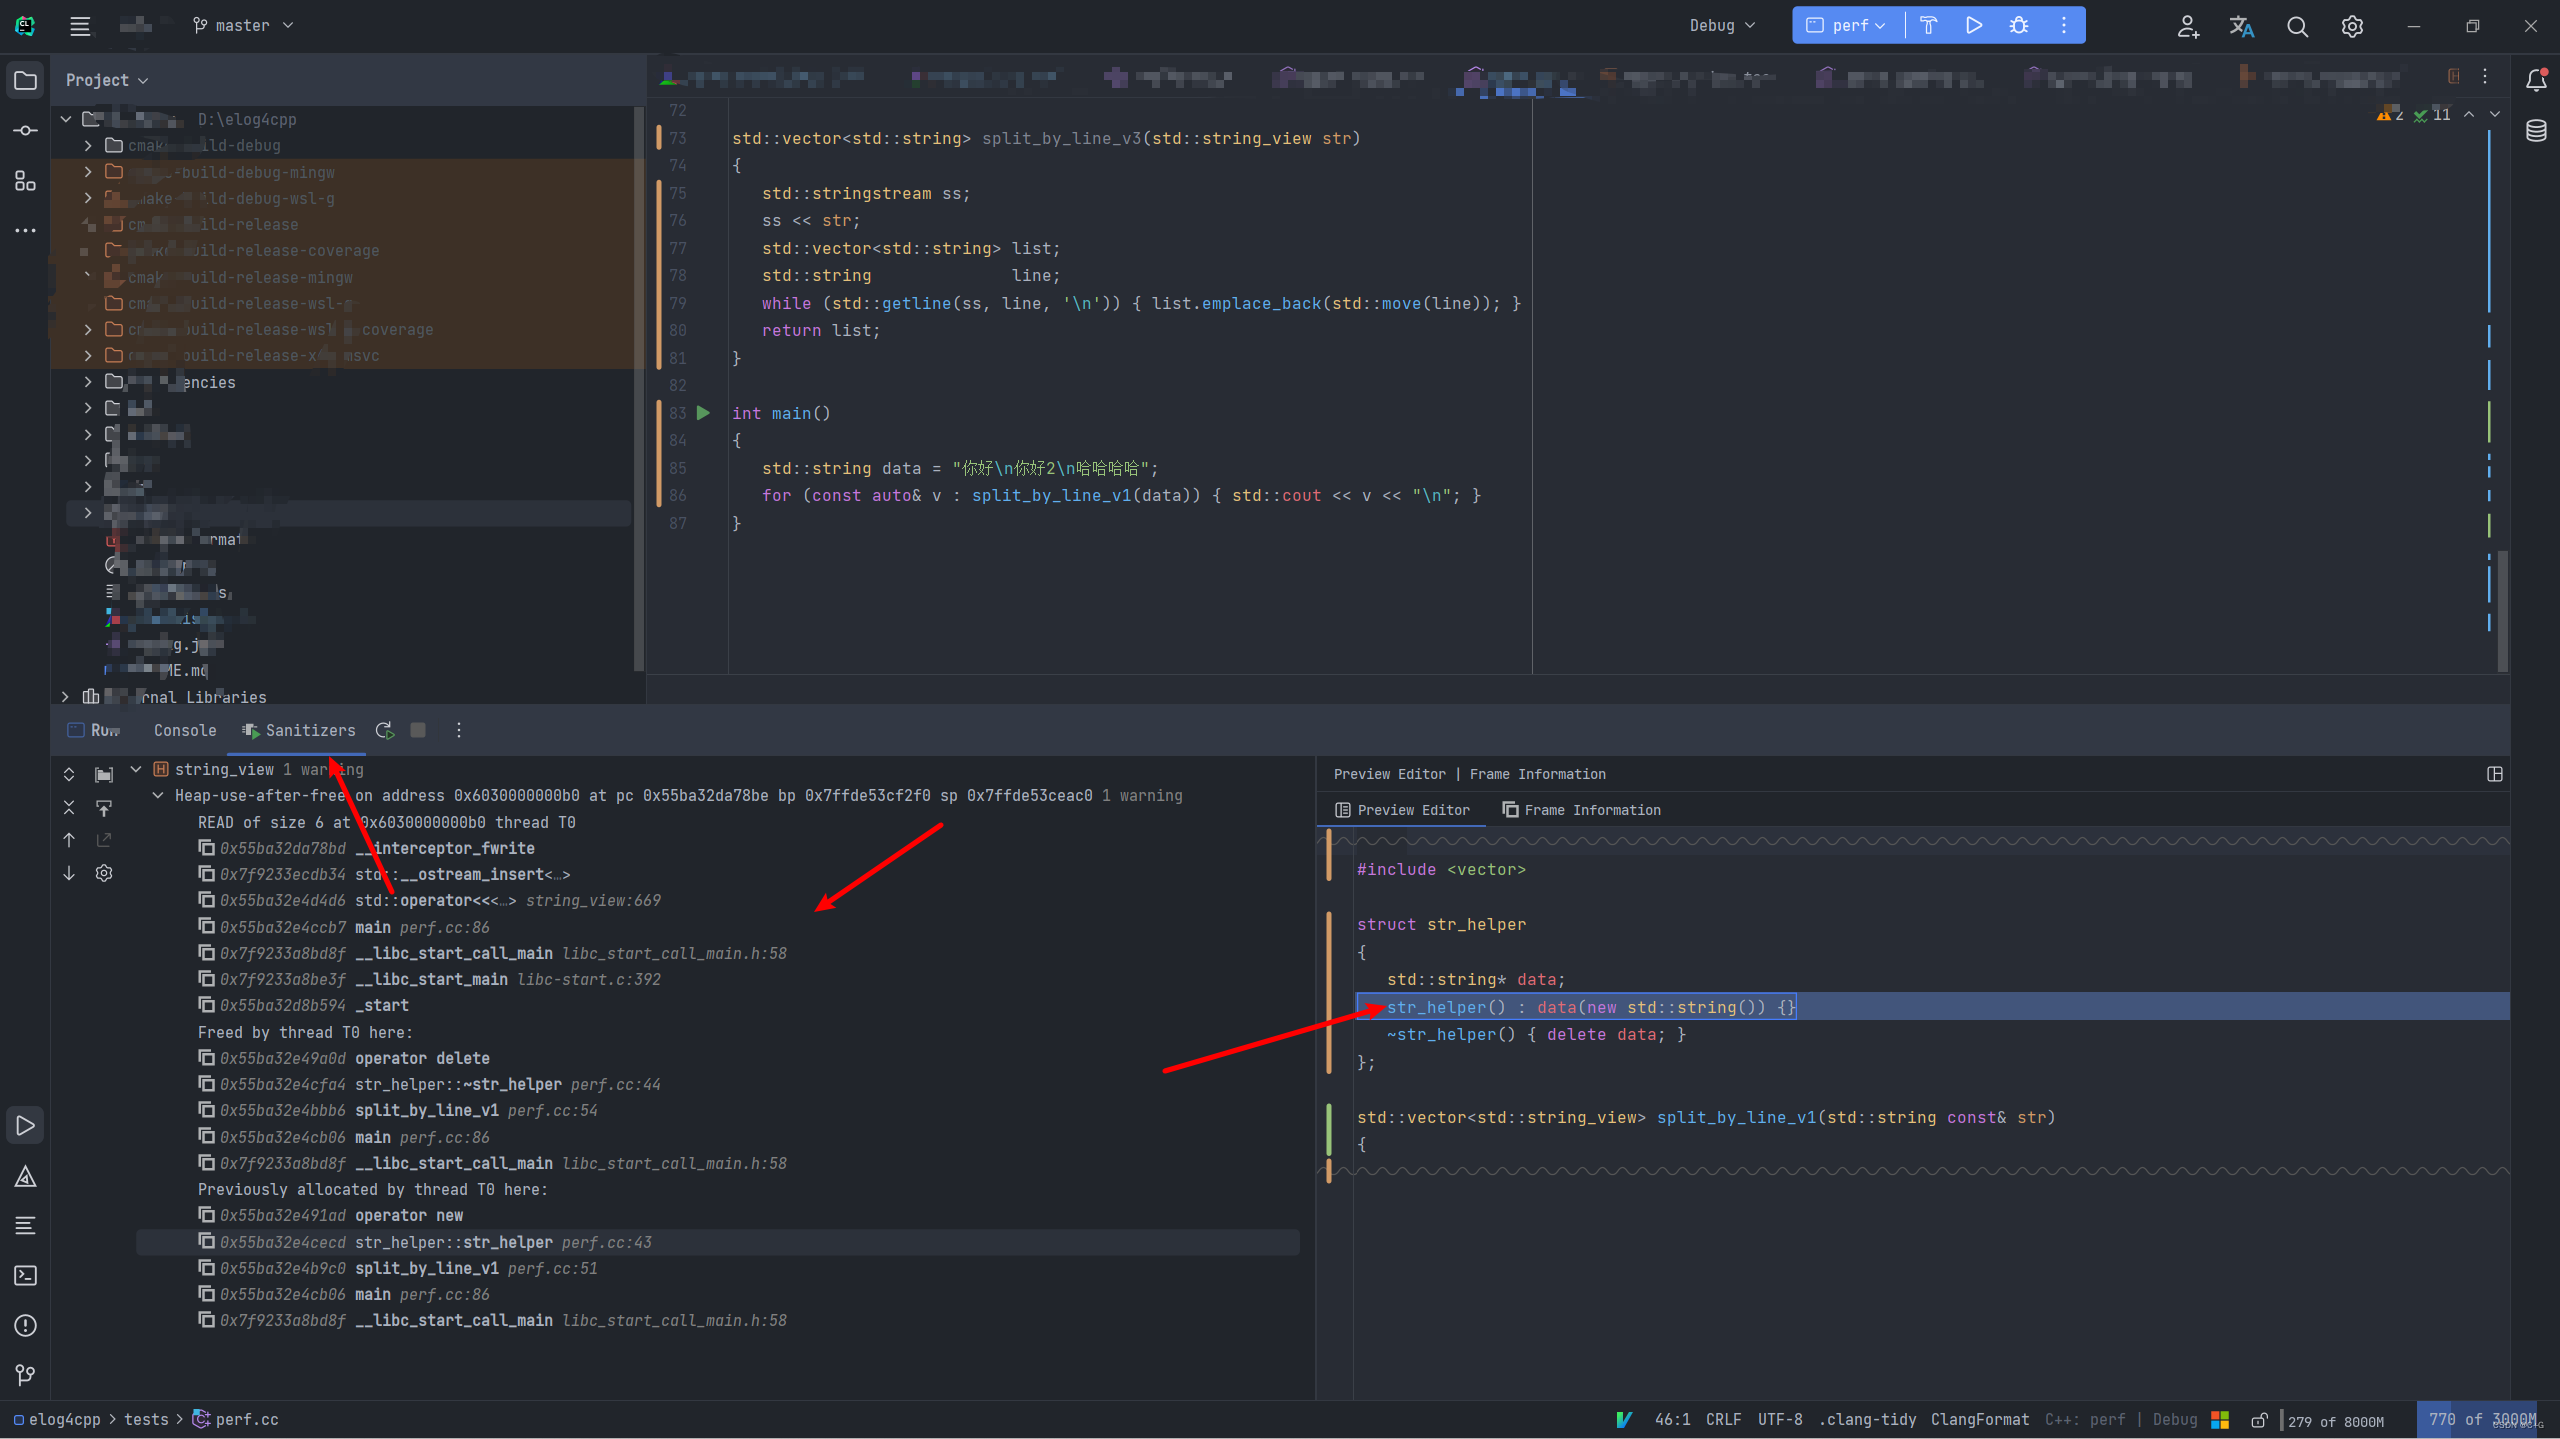Collapse the Heap-use-after-free node
Image resolution: width=2560 pixels, height=1439 pixels.
[x=158, y=796]
